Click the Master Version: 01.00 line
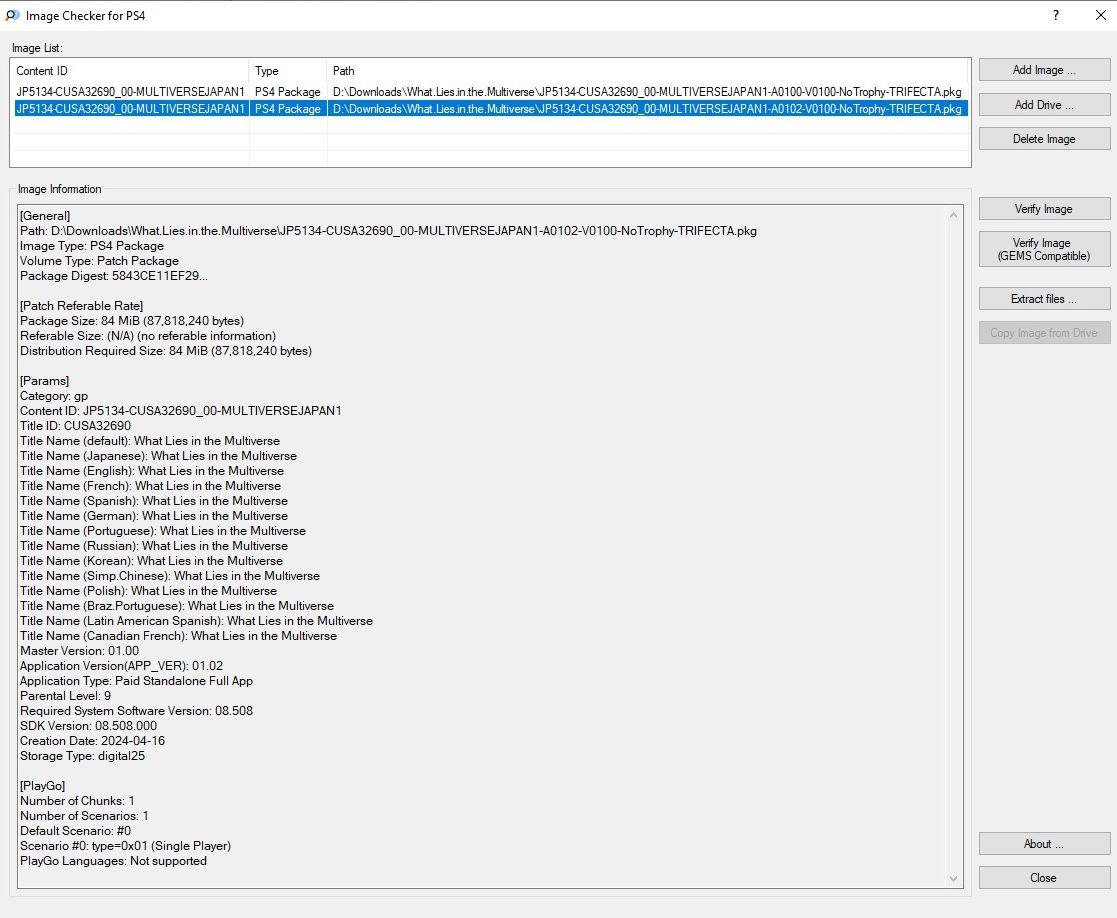This screenshot has height=918, width=1117. 79,651
